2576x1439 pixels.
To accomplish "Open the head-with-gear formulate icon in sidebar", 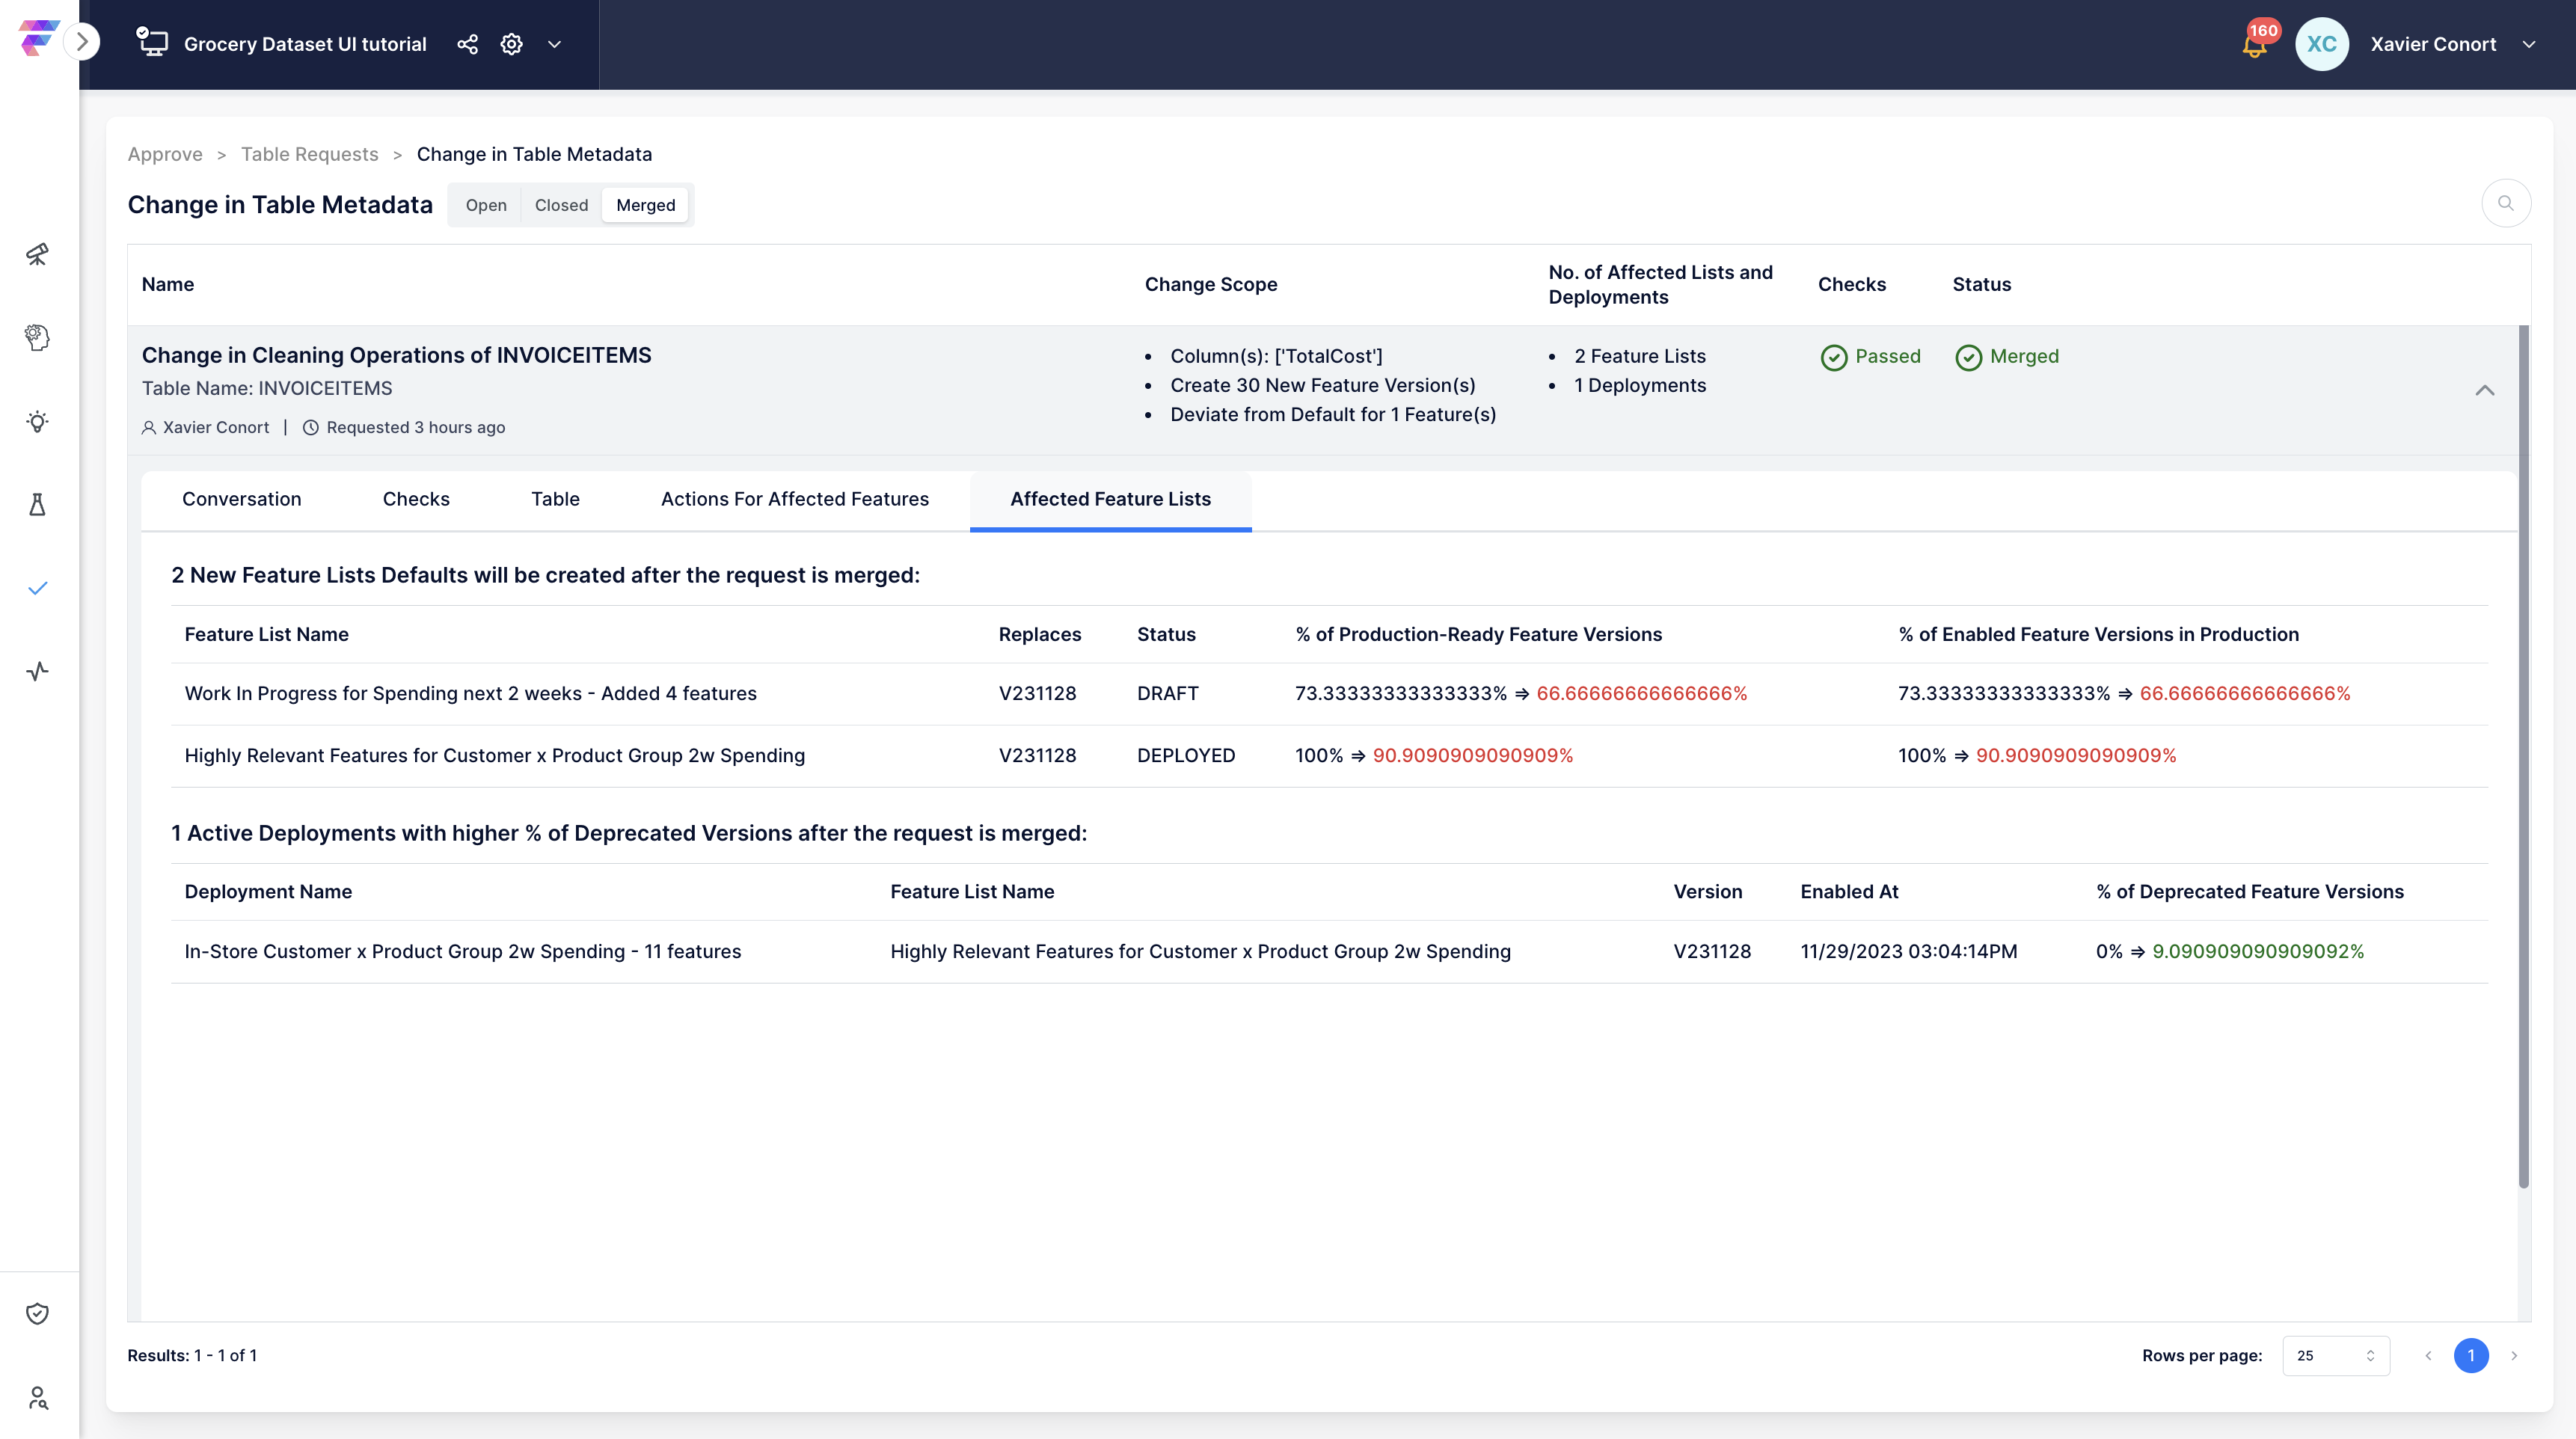I will pyautogui.click(x=38, y=338).
